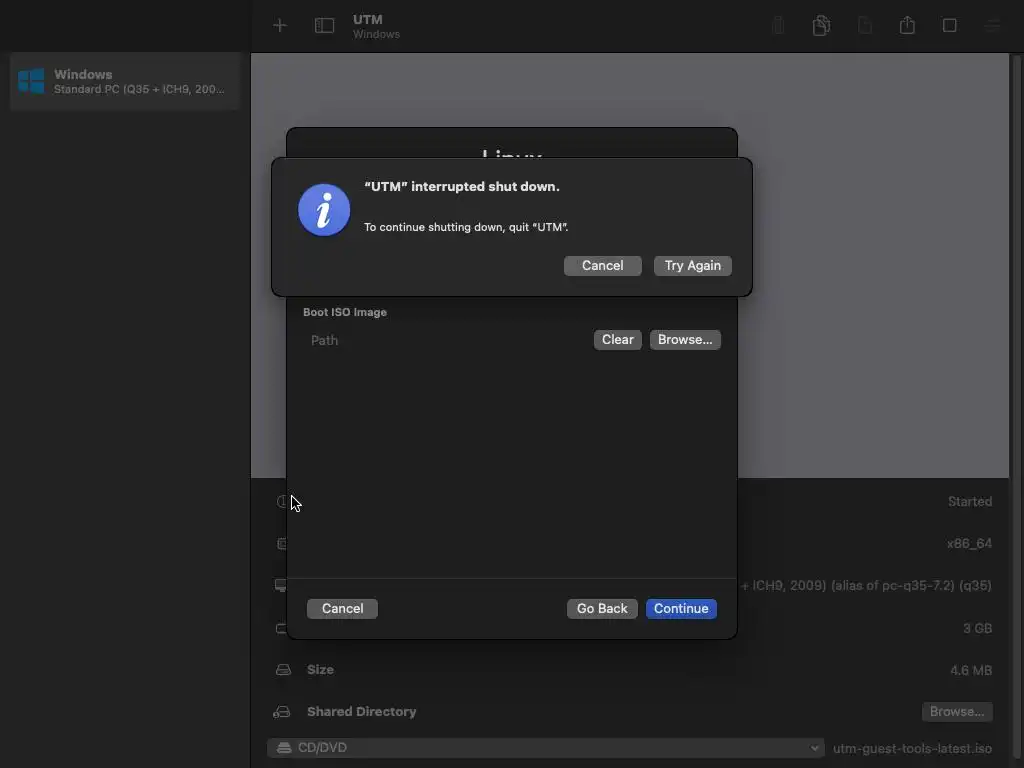Click the Started status text
Viewport: 1024px width, 768px height.
click(x=970, y=502)
